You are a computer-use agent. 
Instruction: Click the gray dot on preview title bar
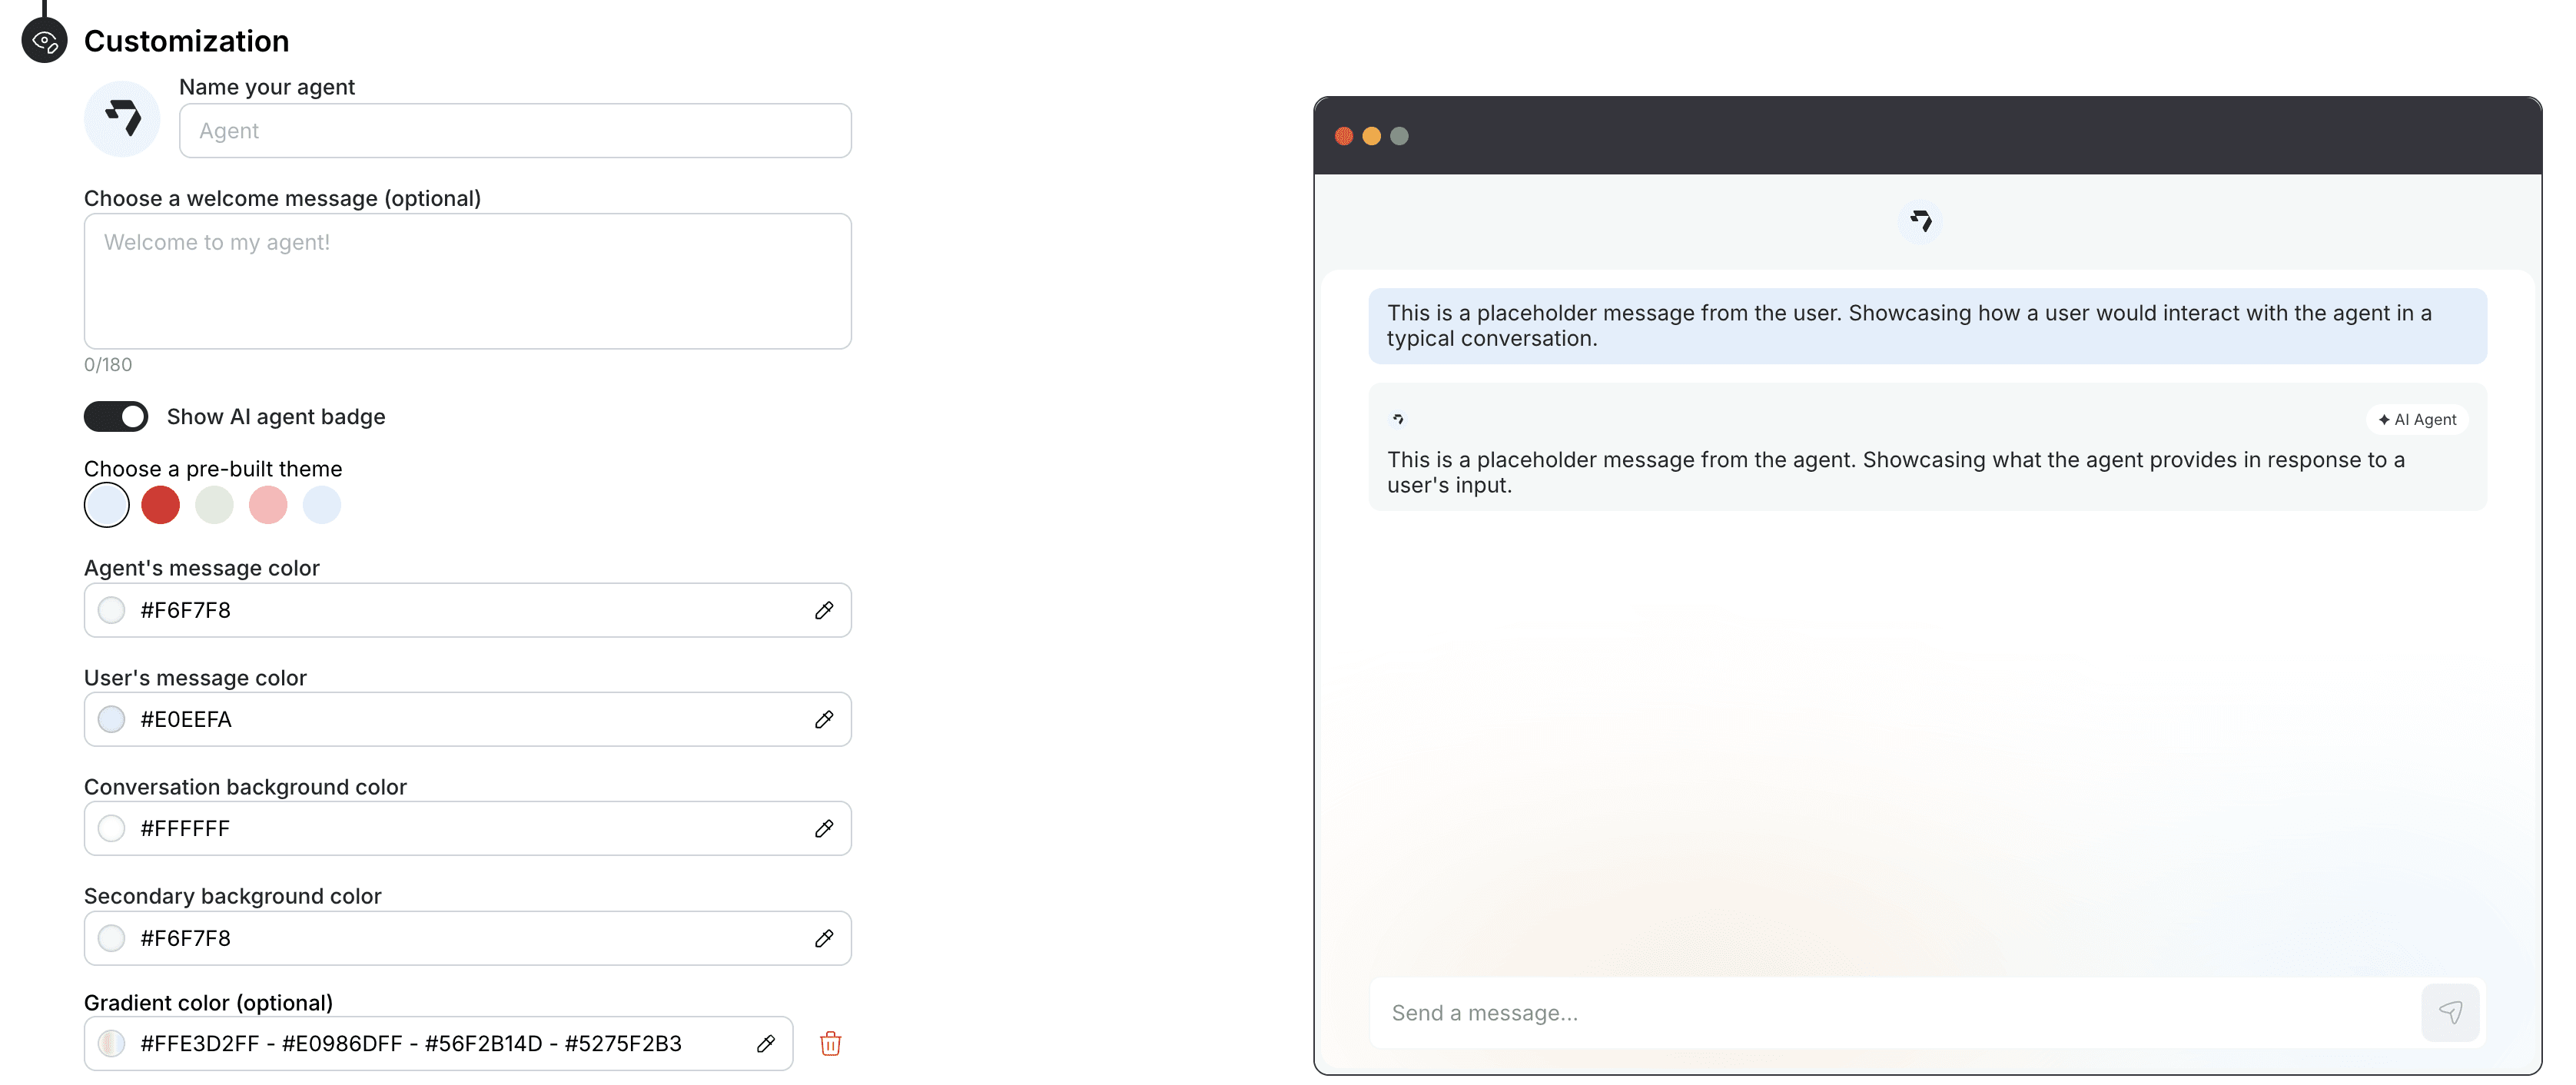pos(1400,136)
